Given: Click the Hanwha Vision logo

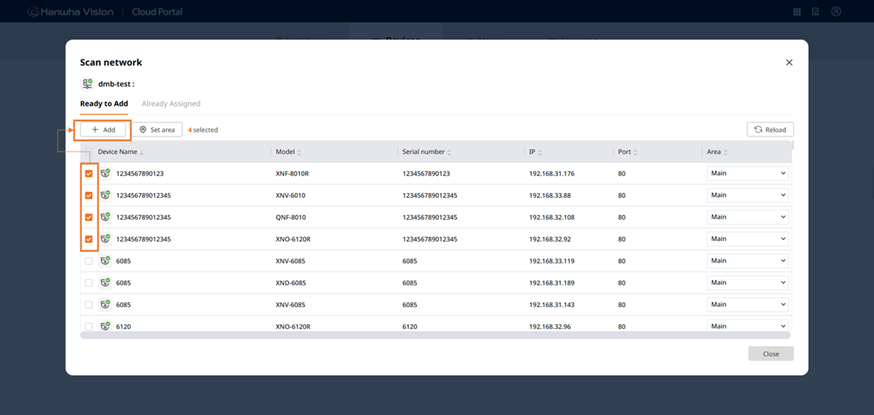Looking at the screenshot, I should [70, 12].
